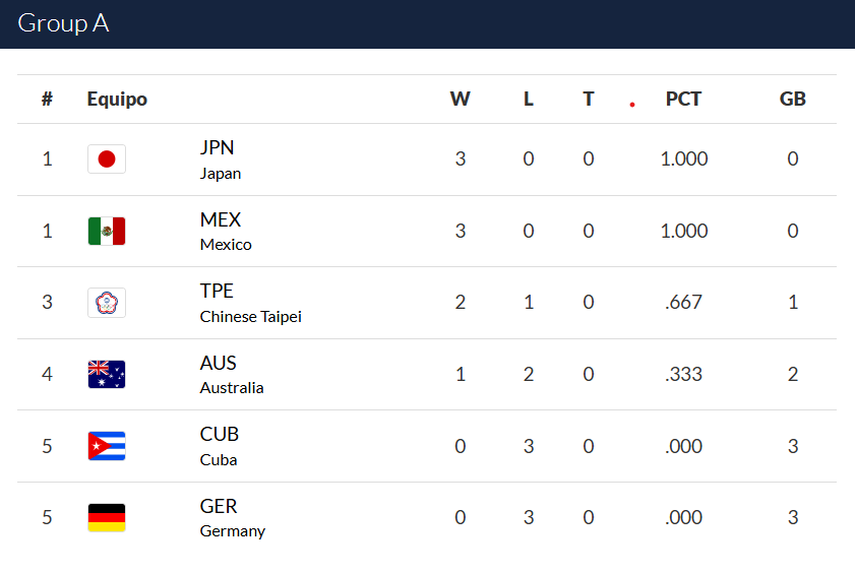Screen dimensions: 855x574
Task: Sort by the PCT column header
Action: click(684, 99)
